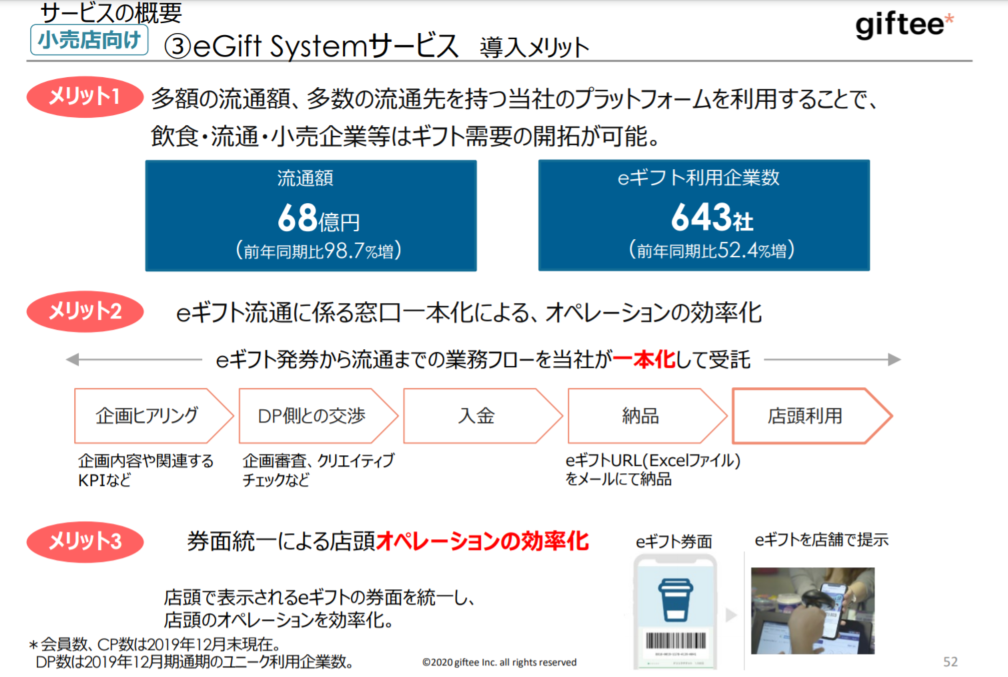This screenshot has width=1008, height=677.
Task: Select the メリット2 red oval label
Action: coord(84,312)
